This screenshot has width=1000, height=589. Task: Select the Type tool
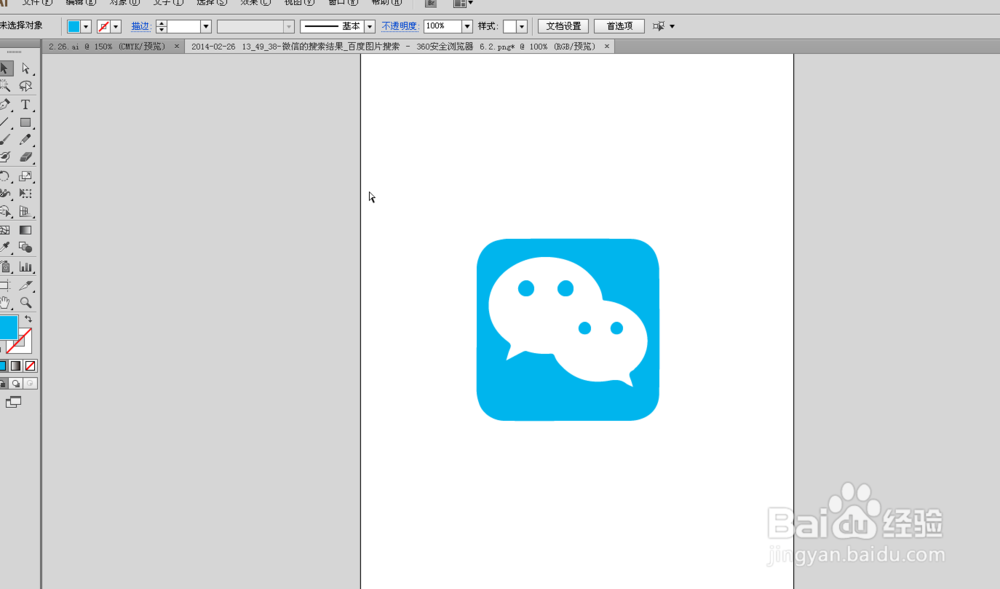coord(26,104)
